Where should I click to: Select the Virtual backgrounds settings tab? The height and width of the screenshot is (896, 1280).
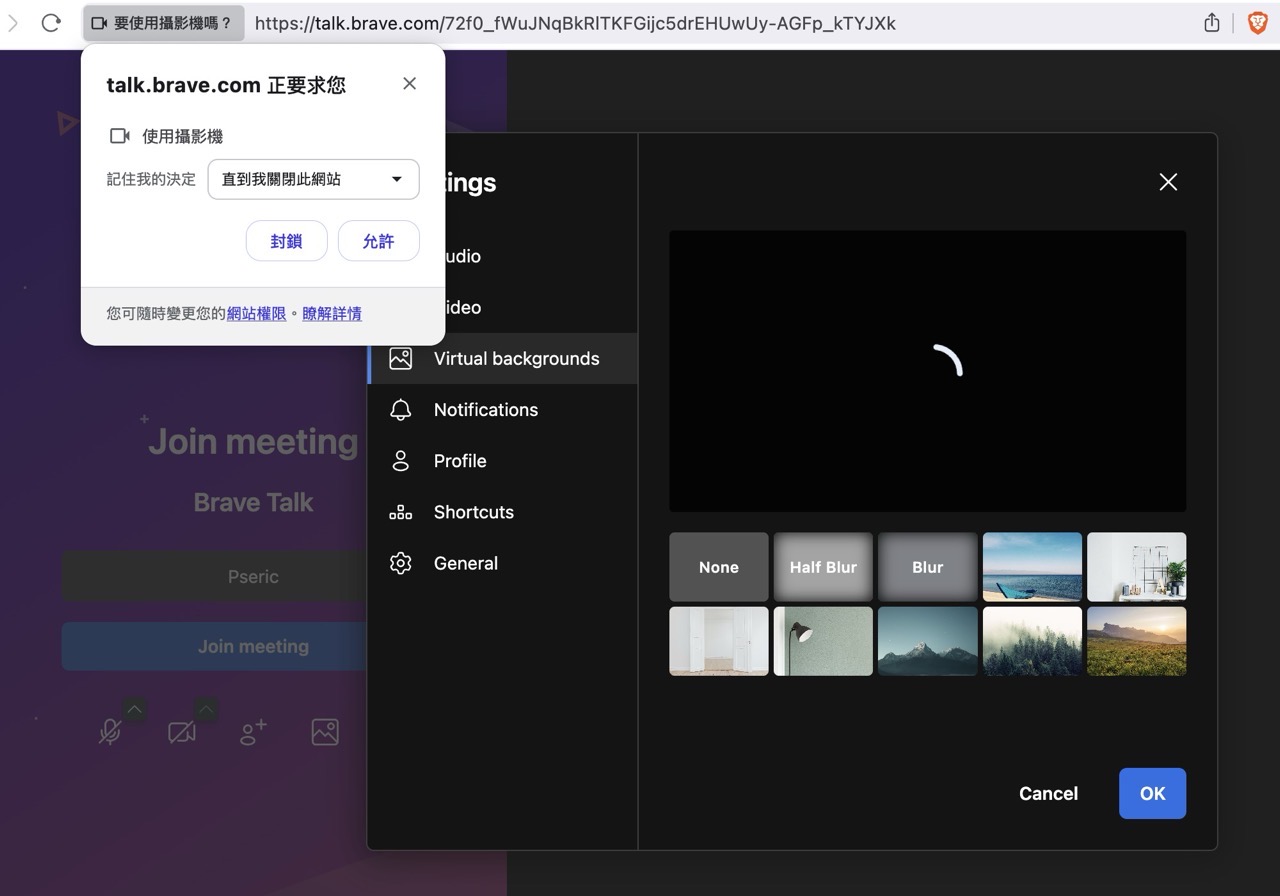tap(503, 359)
